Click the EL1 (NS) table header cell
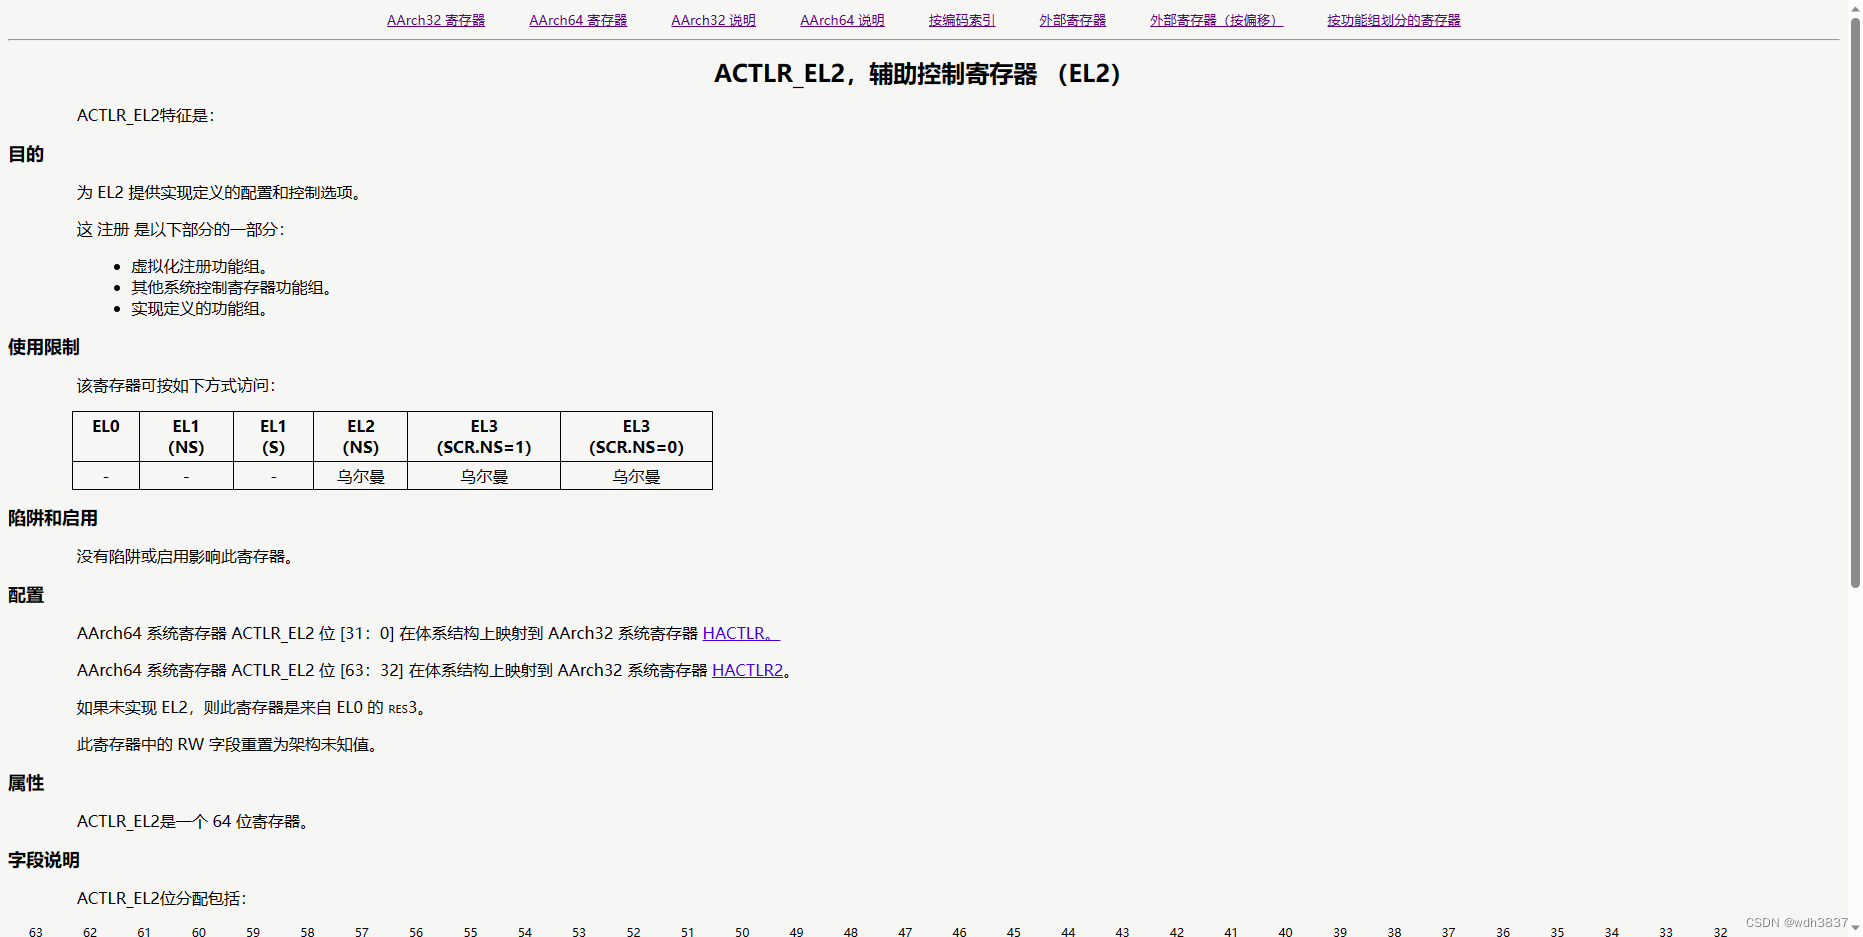The image size is (1863, 937). pyautogui.click(x=186, y=437)
